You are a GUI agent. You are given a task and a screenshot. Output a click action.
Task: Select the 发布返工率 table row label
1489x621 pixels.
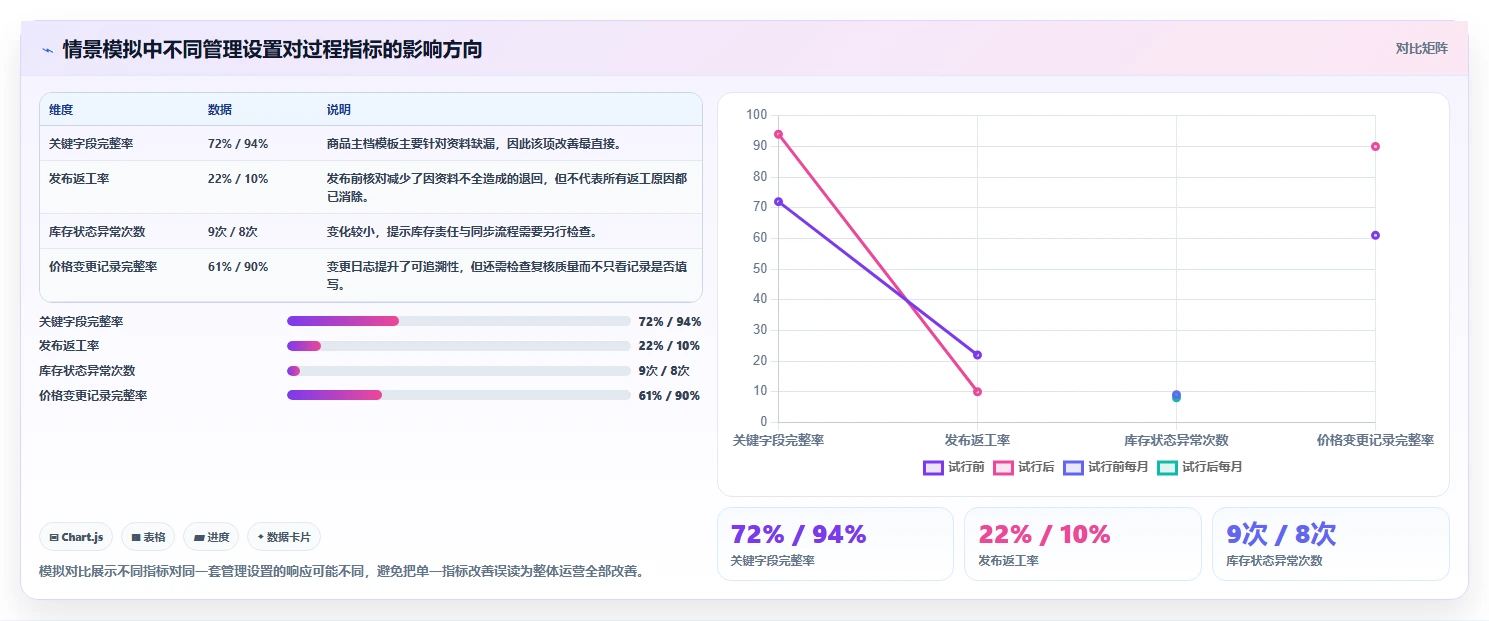pyautogui.click(x=79, y=179)
